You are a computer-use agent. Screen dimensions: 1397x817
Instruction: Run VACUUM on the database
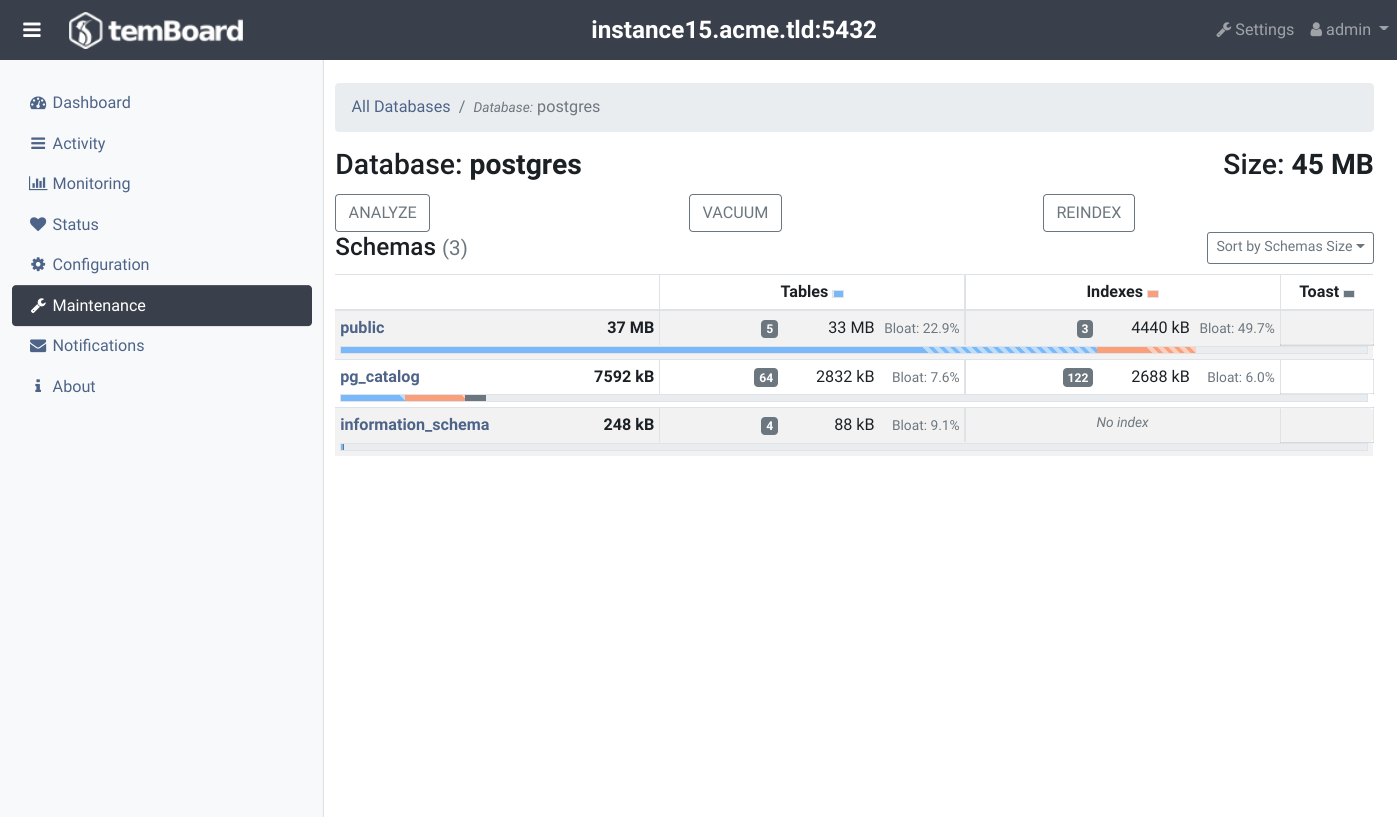coord(735,213)
